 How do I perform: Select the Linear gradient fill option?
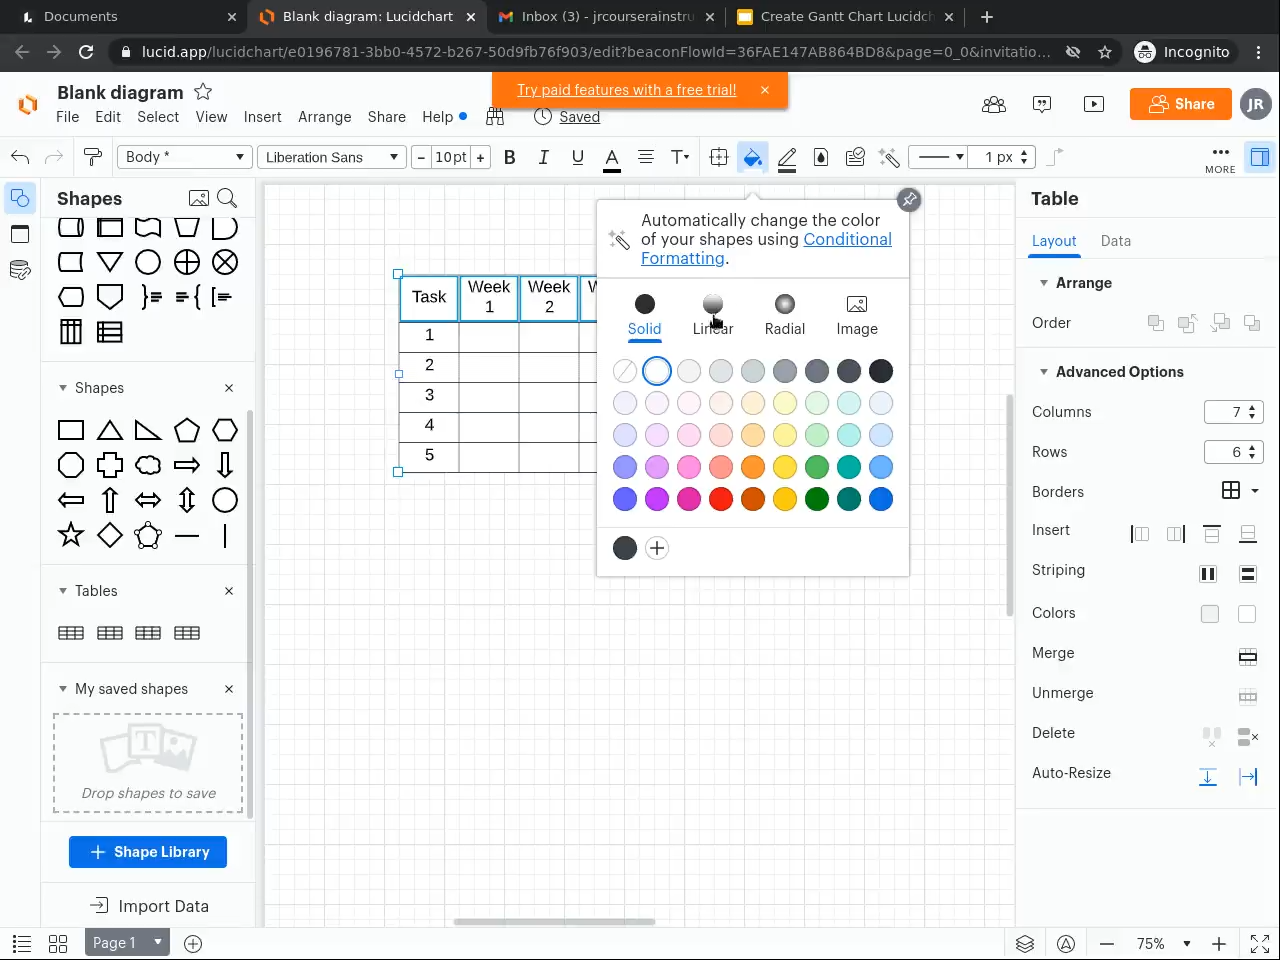713,314
